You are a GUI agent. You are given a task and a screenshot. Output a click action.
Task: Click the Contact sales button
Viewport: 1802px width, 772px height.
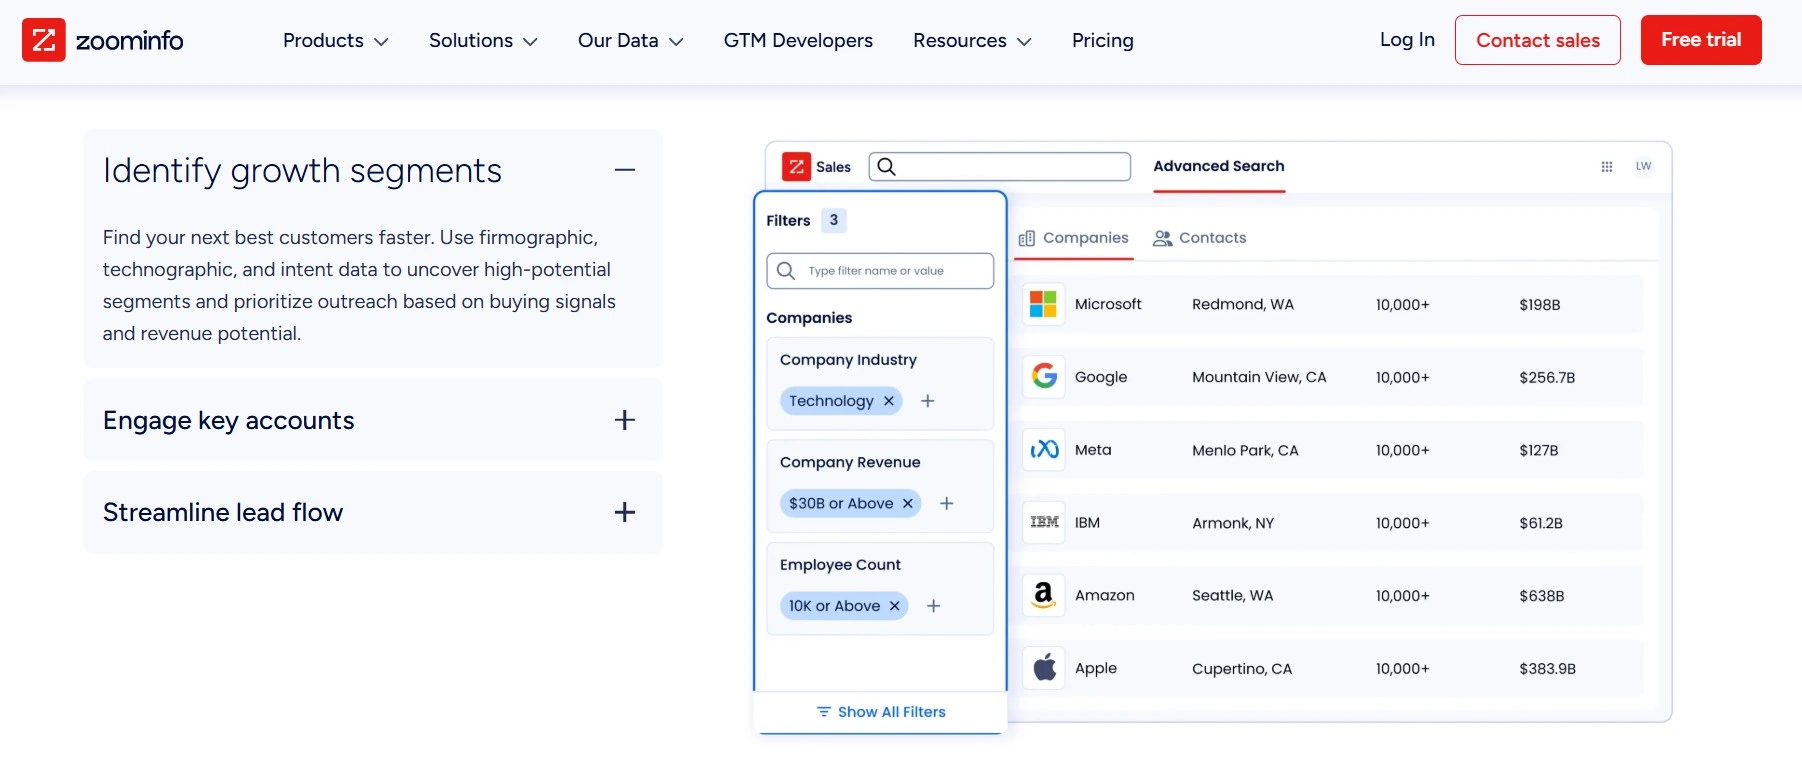(x=1538, y=40)
